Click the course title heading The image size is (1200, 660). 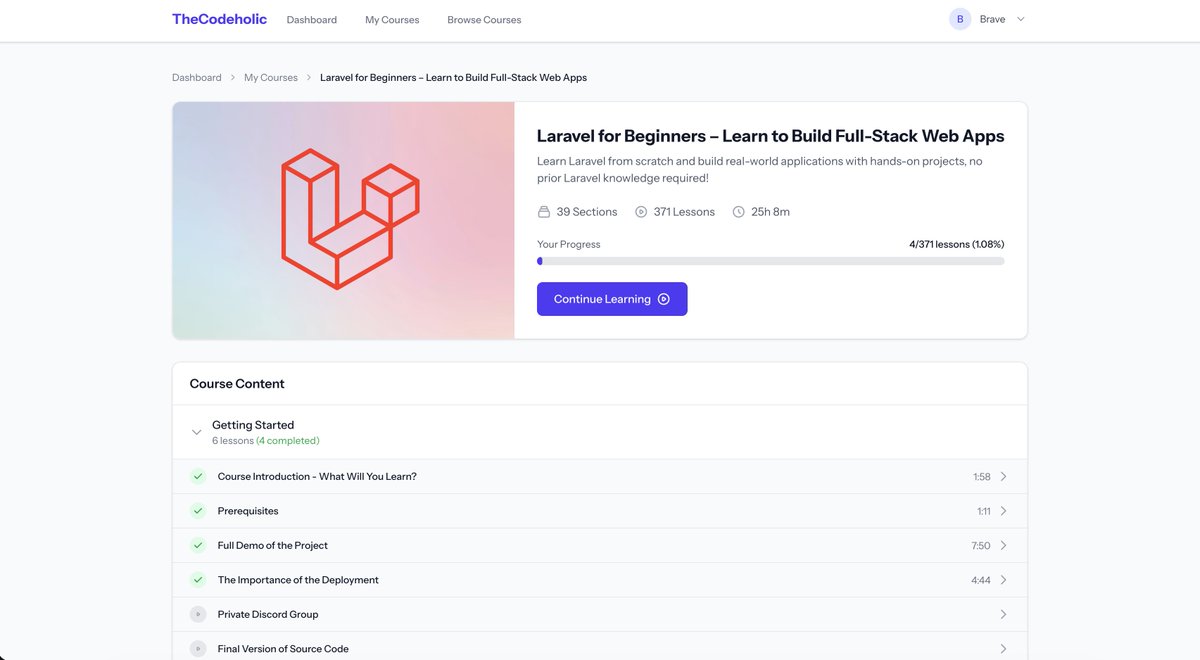770,136
